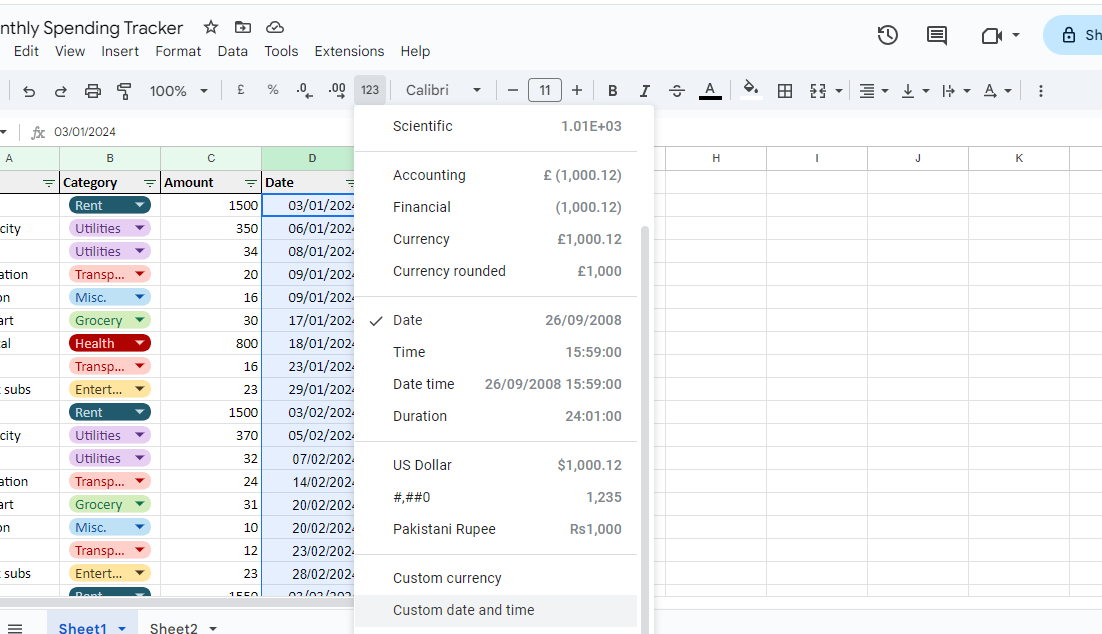Format as currency with the pound icon
The image size is (1102, 634).
240,90
